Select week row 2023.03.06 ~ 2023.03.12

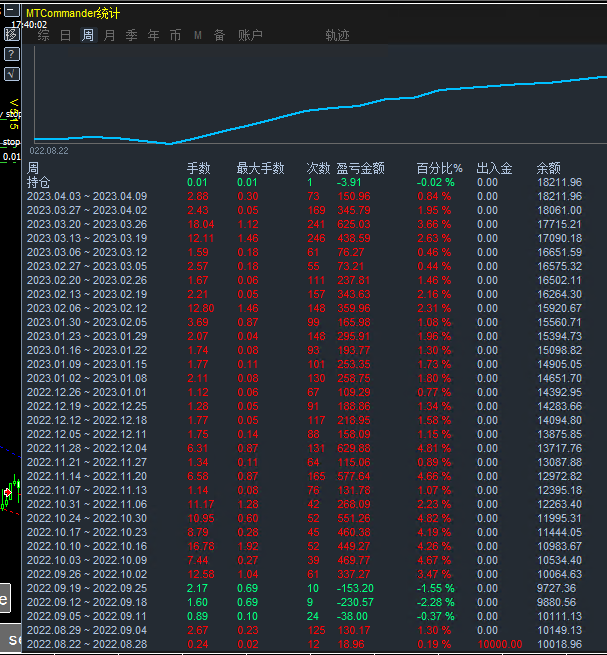tap(304, 252)
